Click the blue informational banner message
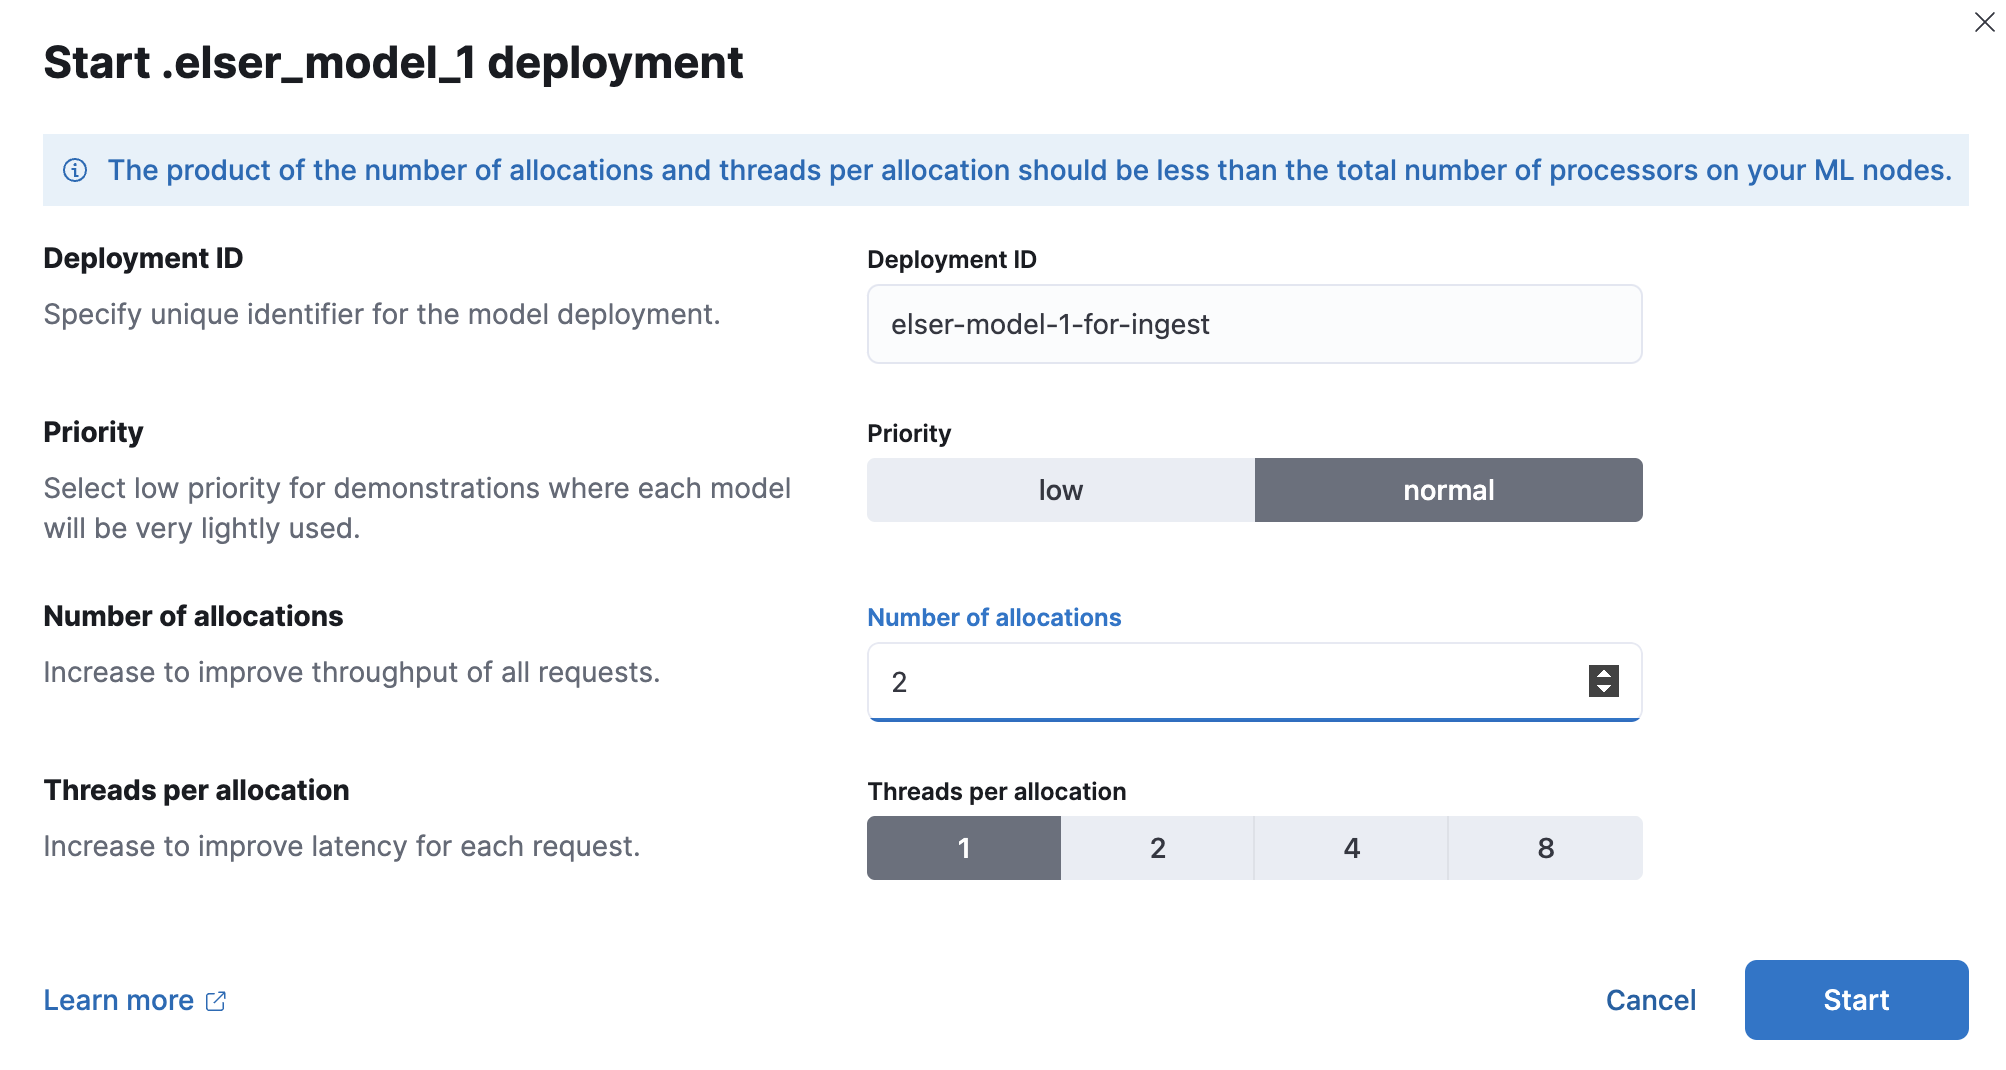 coord(1030,170)
